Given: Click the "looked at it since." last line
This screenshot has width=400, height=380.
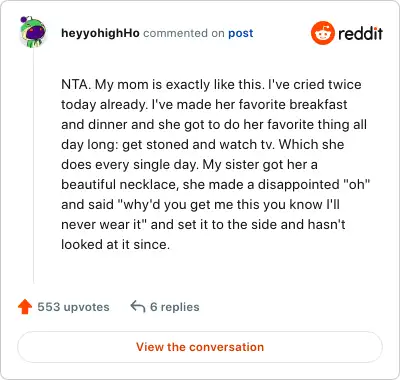Looking at the screenshot, I should 116,244.
